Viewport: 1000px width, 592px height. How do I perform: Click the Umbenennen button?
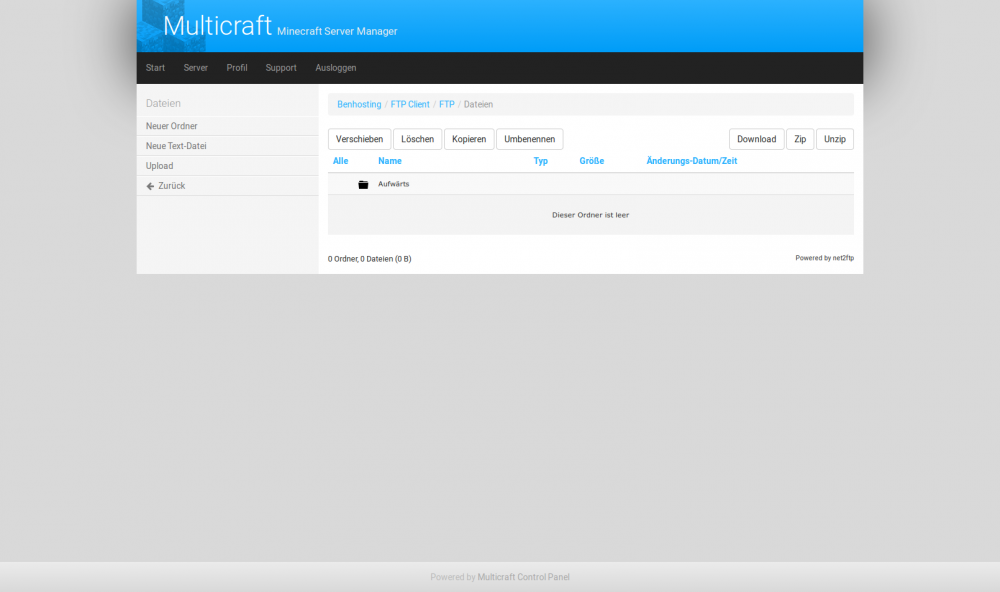click(530, 139)
